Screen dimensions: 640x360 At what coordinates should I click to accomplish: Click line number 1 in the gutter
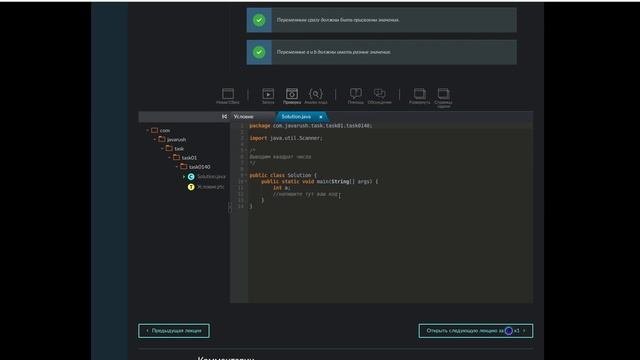point(242,126)
